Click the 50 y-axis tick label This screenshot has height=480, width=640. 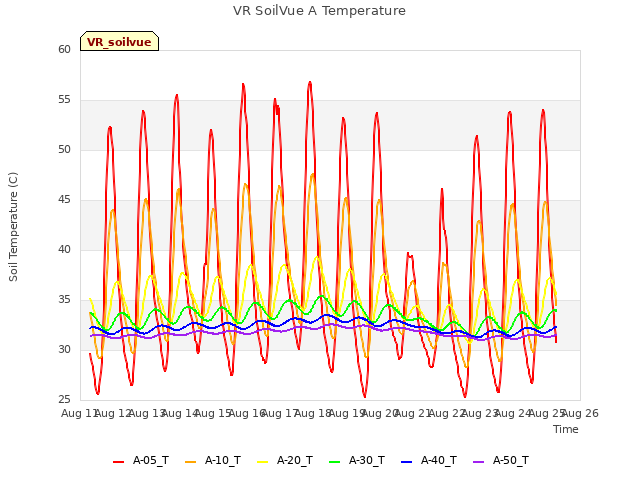[64, 149]
